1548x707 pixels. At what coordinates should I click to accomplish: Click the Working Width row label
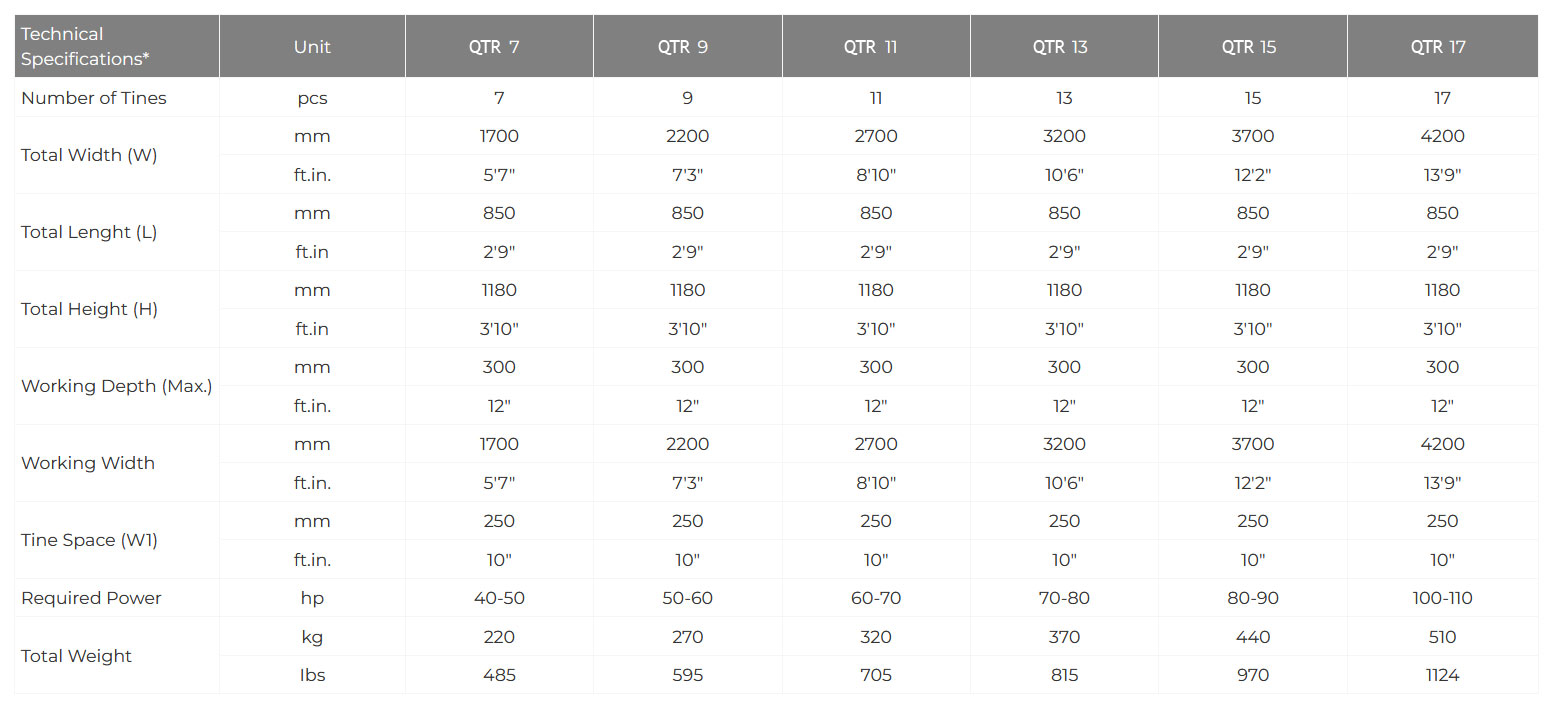pyautogui.click(x=88, y=463)
